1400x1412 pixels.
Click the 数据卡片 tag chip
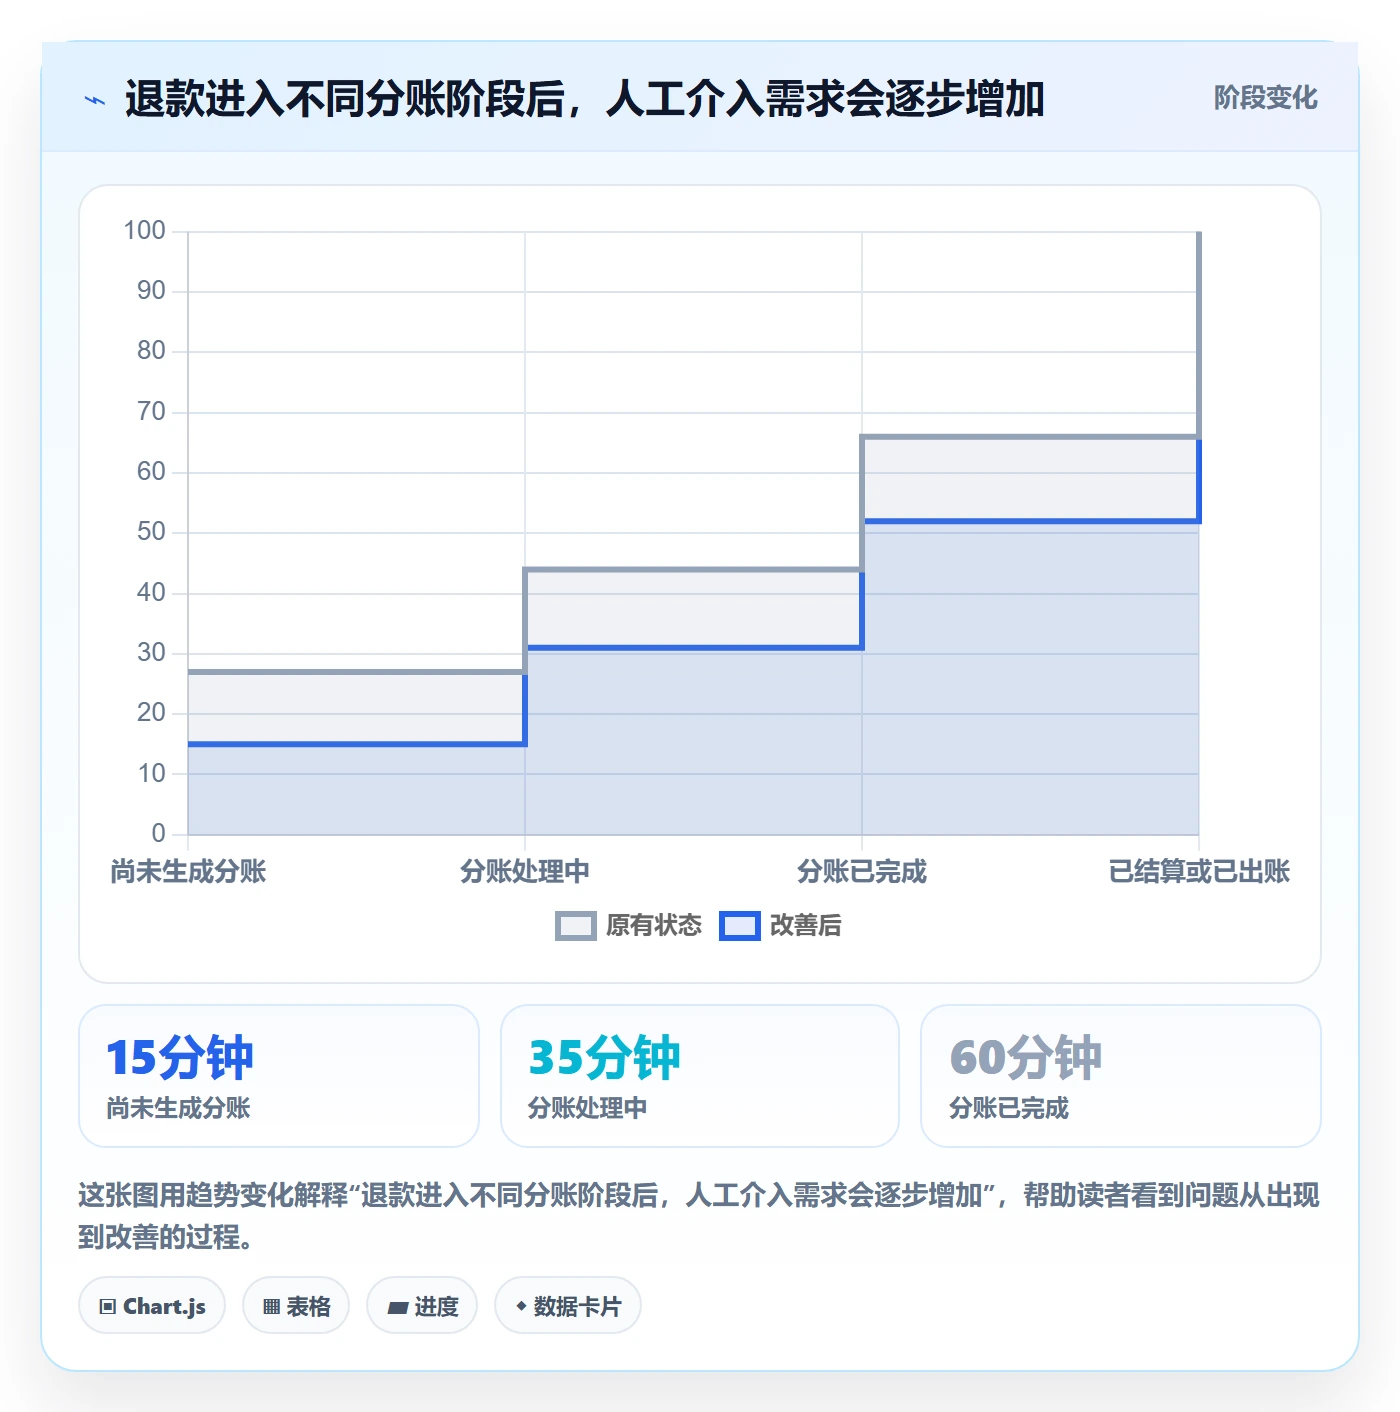pyautogui.click(x=568, y=1306)
